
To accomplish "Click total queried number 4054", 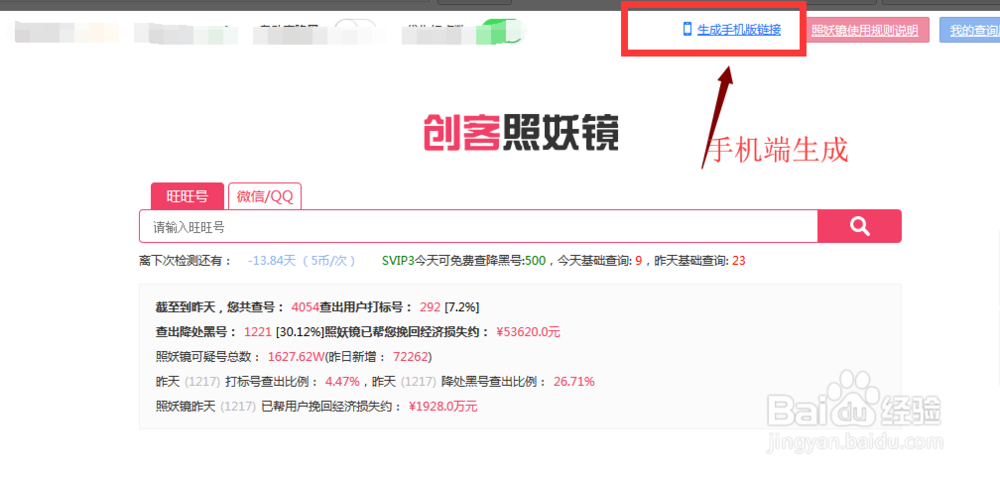I will (x=302, y=307).
